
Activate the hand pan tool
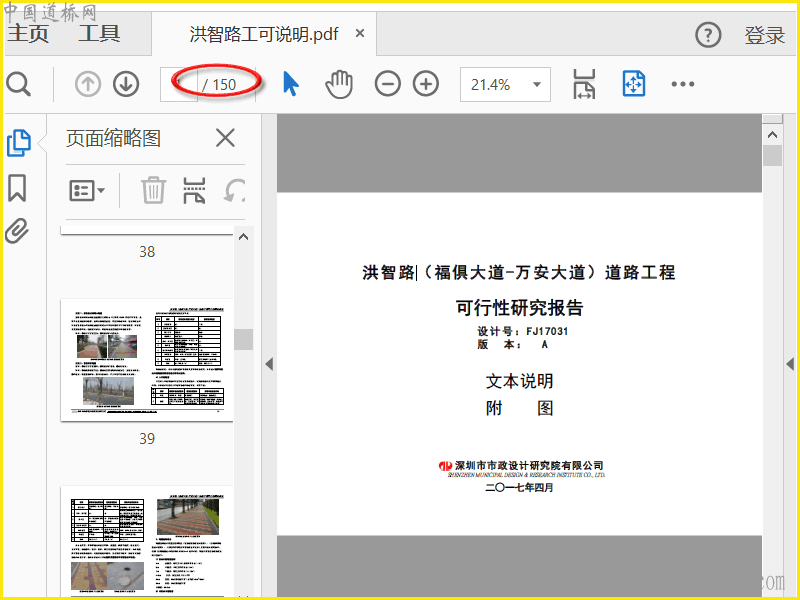(339, 85)
